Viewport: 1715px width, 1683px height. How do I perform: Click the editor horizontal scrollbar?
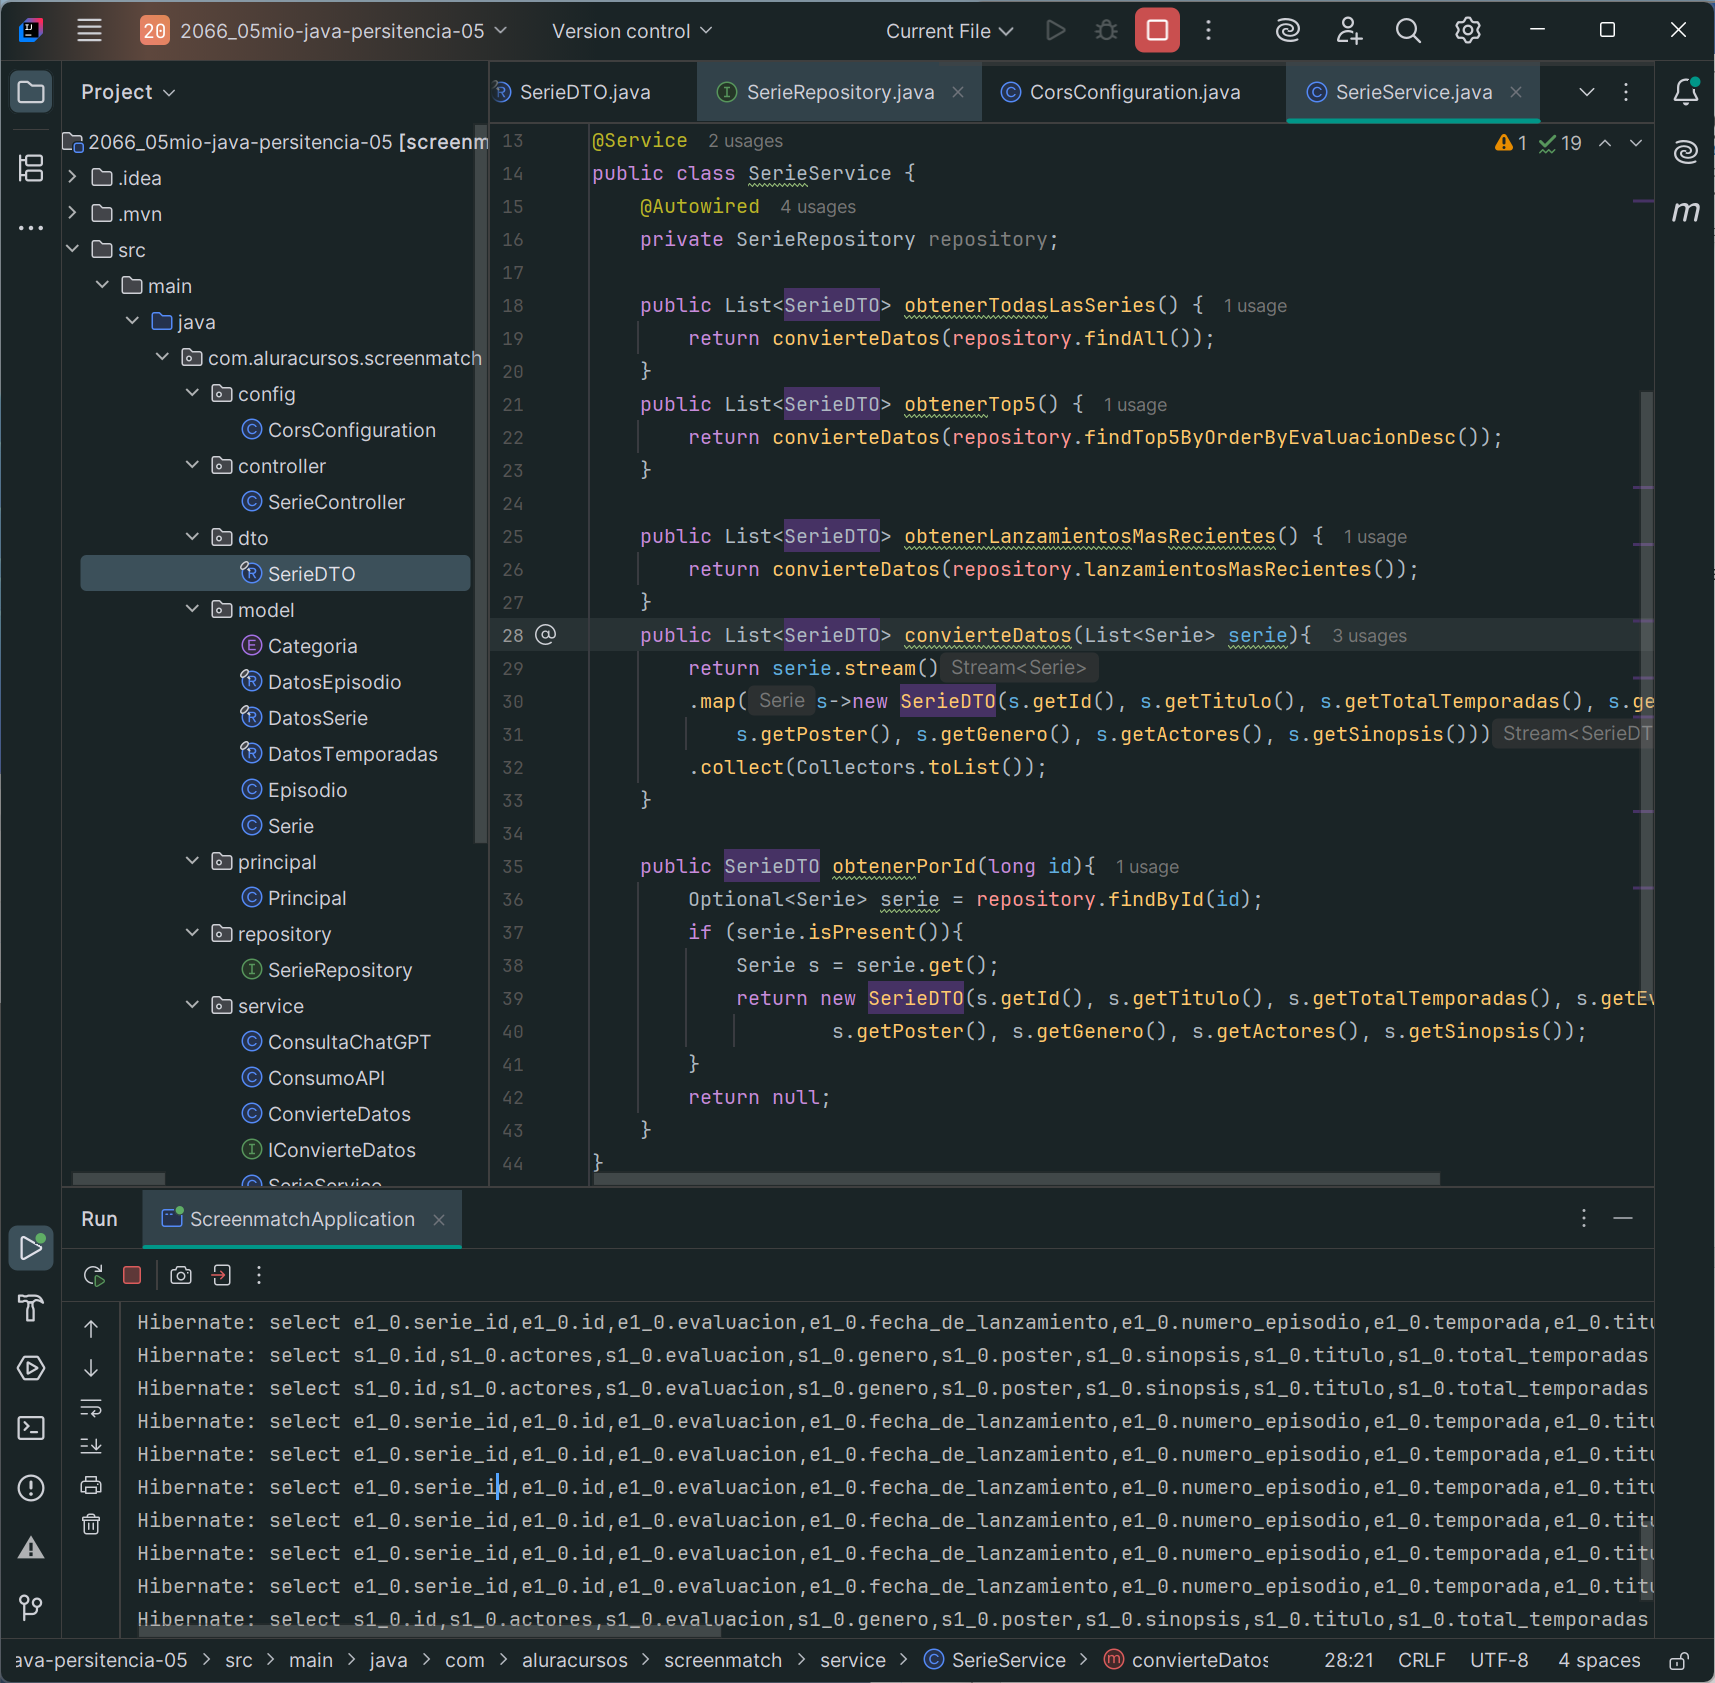pyautogui.click(x=1017, y=1179)
